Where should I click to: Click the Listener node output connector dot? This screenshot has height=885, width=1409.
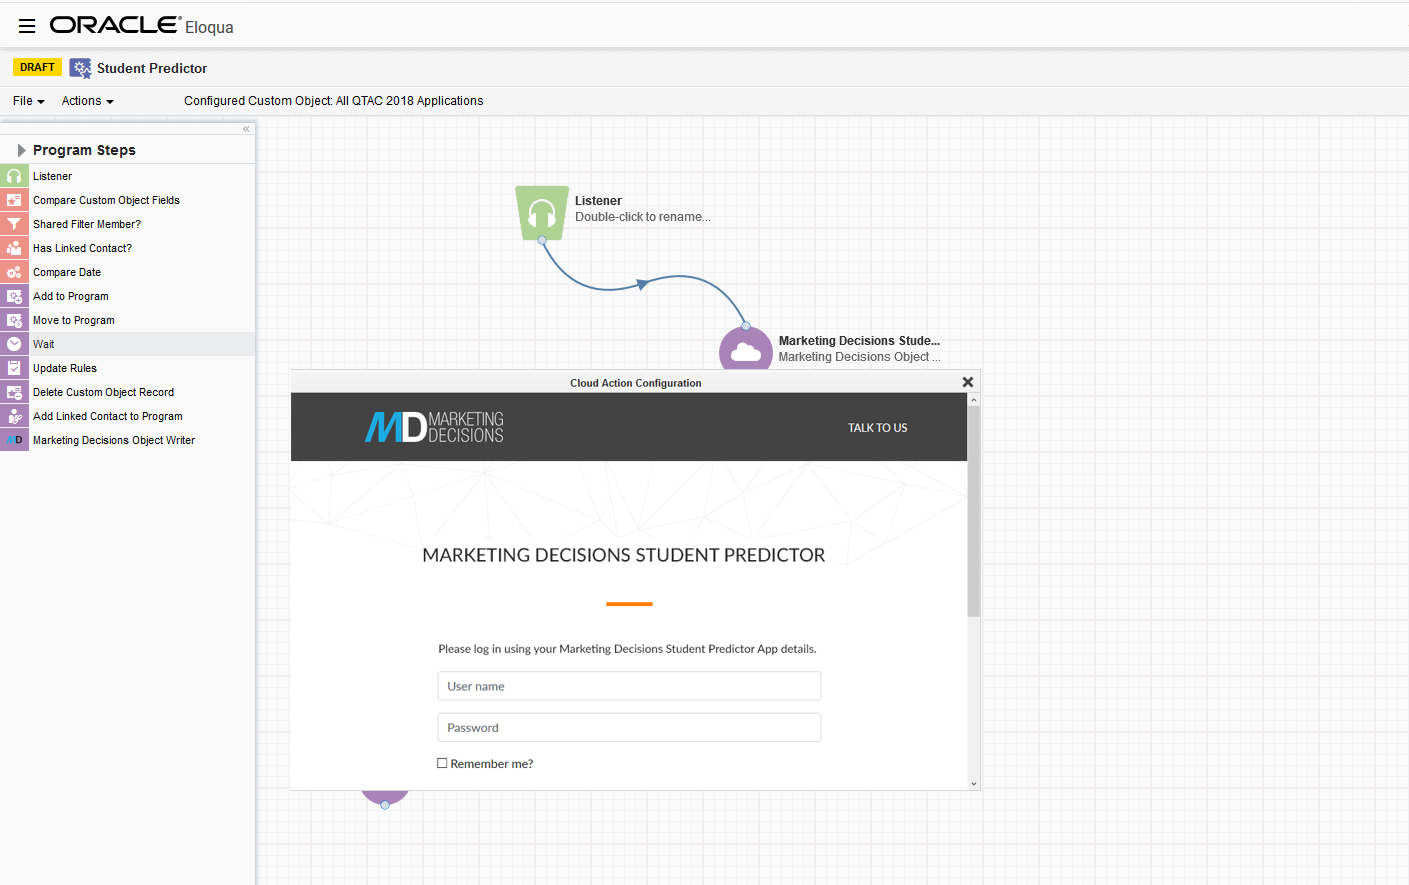542,240
